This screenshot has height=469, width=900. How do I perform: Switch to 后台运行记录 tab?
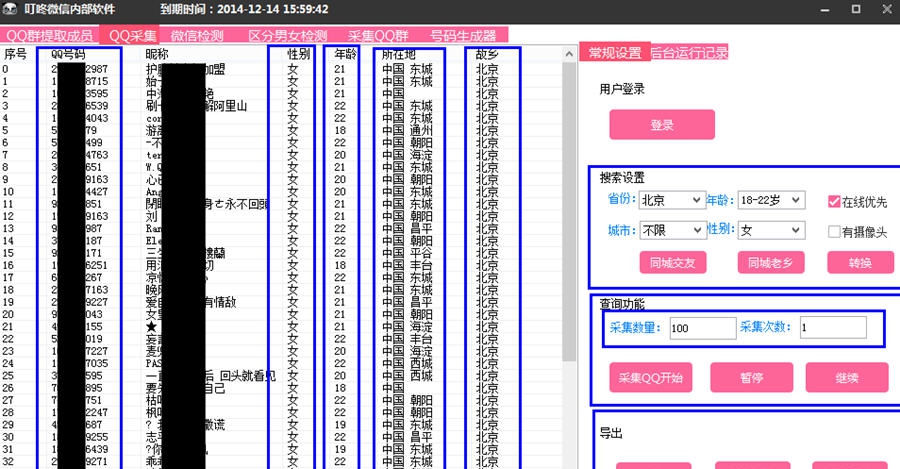tap(689, 53)
